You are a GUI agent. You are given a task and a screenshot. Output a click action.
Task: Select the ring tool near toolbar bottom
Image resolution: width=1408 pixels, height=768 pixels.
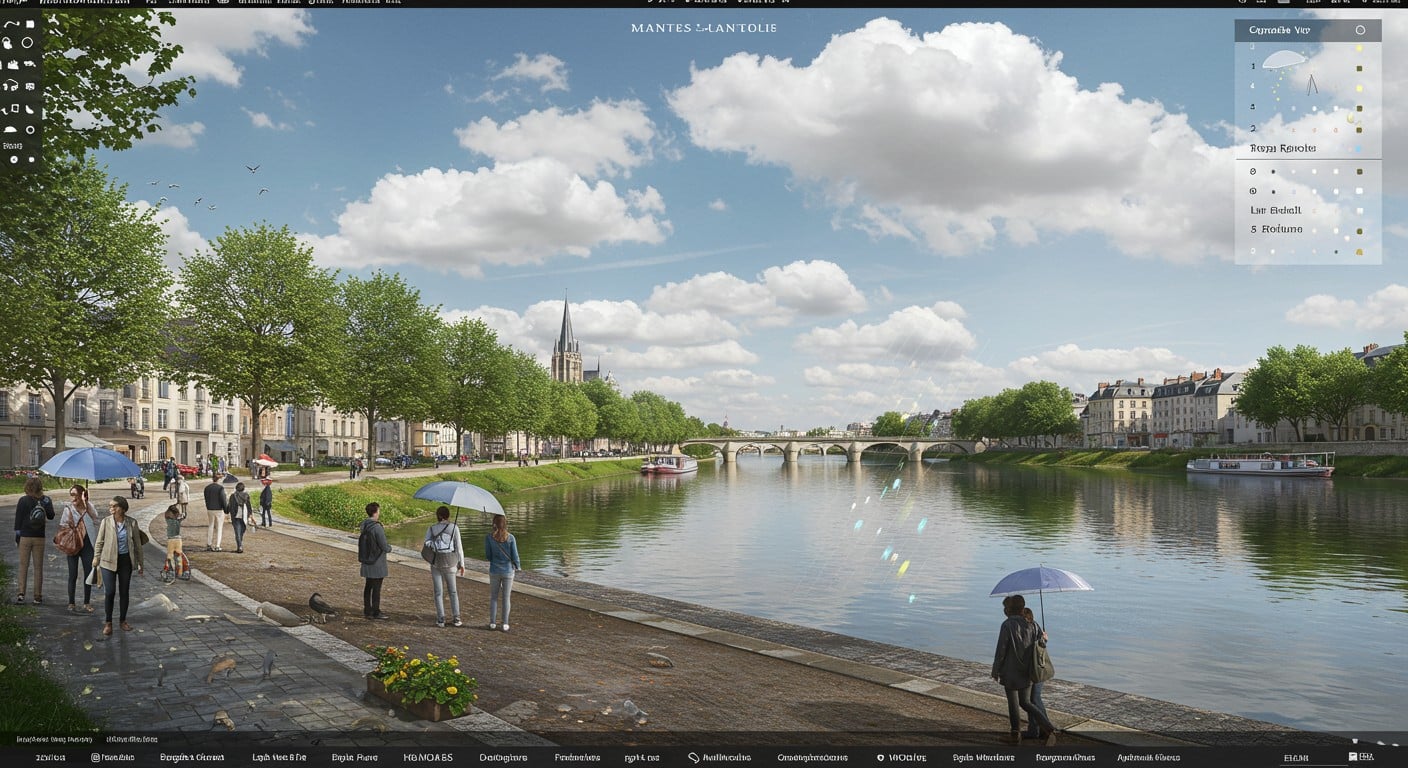(x=30, y=130)
